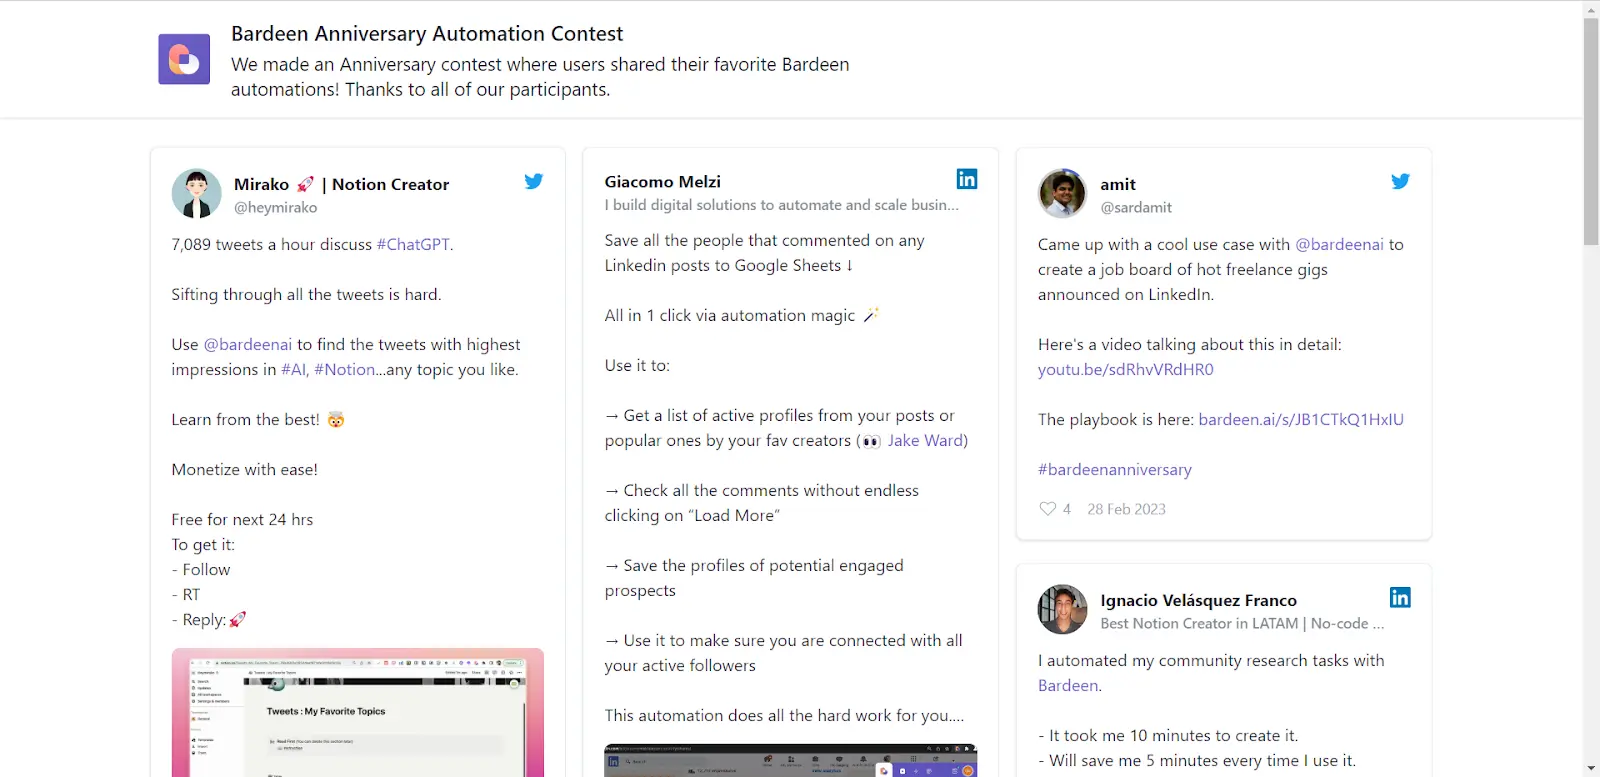1600x777 pixels.
Task: Open bardeen.ai/s/JB1CTkQ1HxIU playbook link
Action: point(1301,419)
